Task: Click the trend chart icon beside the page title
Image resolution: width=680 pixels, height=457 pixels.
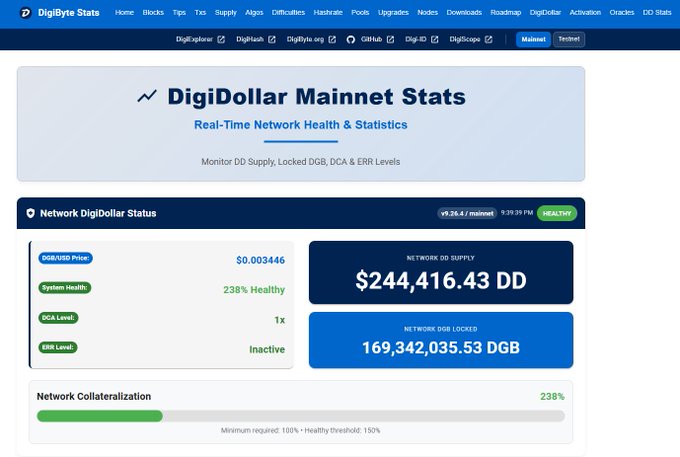Action: coord(147,96)
